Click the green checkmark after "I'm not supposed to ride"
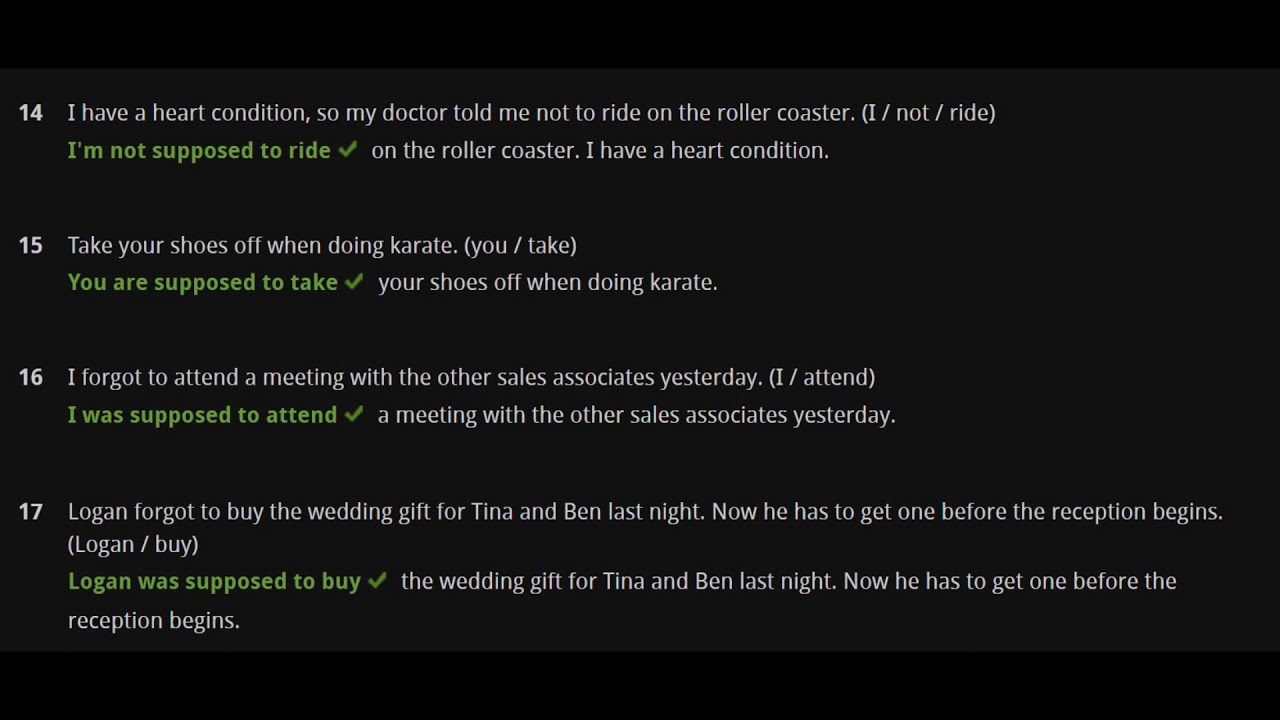The width and height of the screenshot is (1280, 720). [x=348, y=150]
